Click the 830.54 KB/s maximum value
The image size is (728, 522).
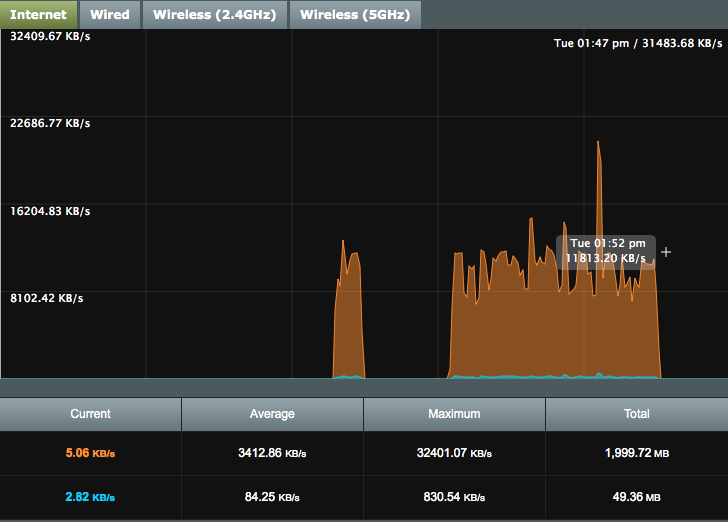454,497
